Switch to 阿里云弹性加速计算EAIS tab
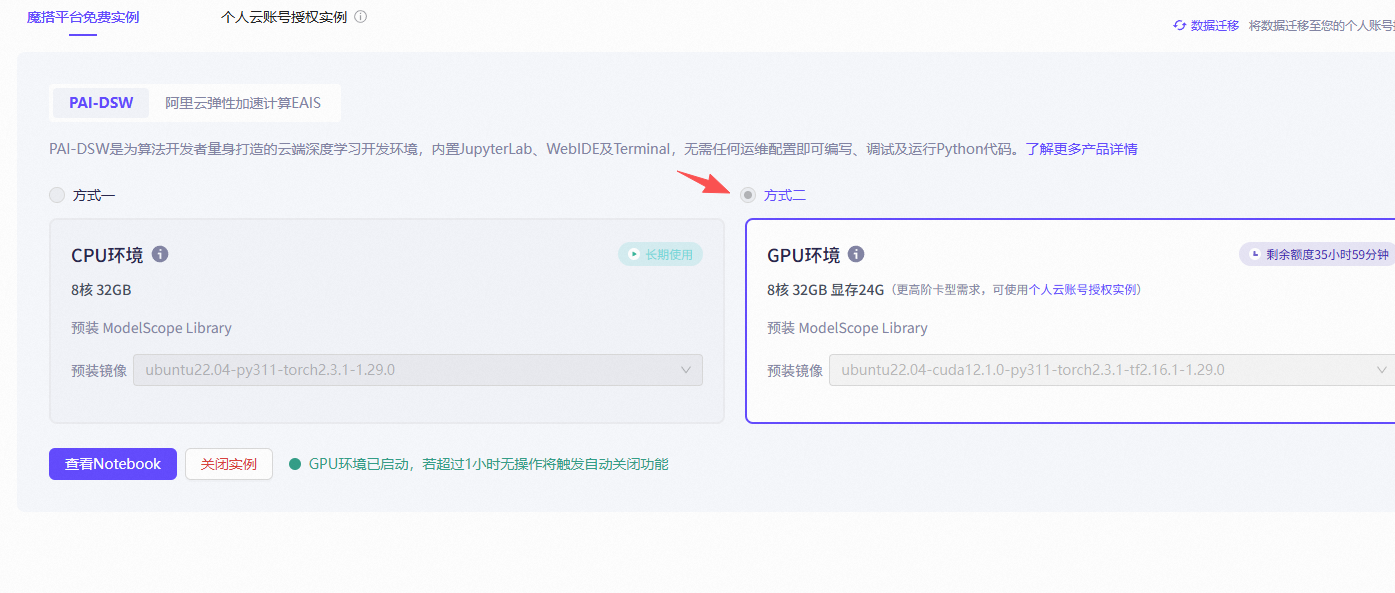This screenshot has width=1395, height=593. pyautogui.click(x=243, y=103)
